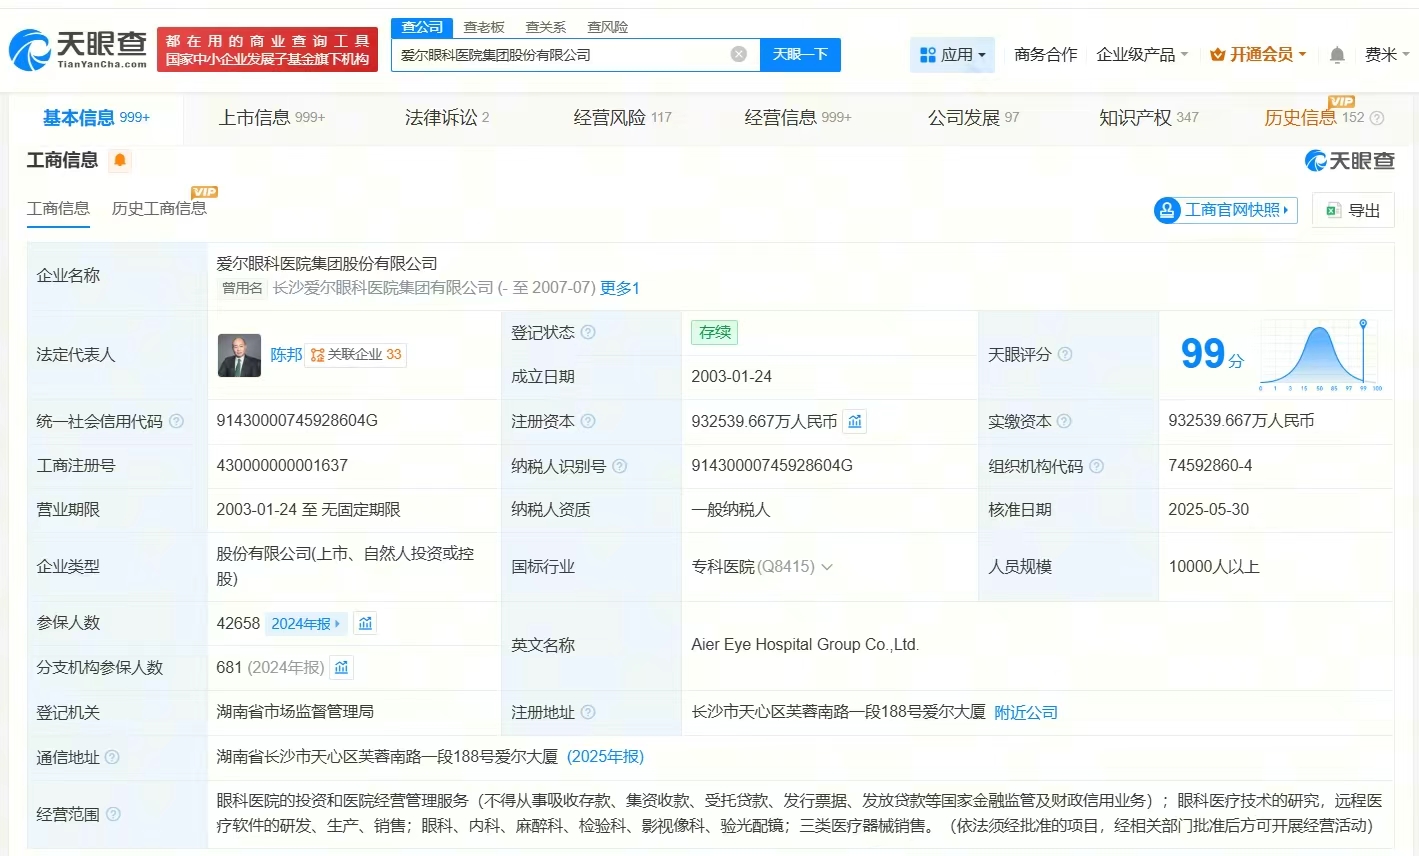Open the 上市信息 tab
The height and width of the screenshot is (856, 1419).
tap(272, 118)
